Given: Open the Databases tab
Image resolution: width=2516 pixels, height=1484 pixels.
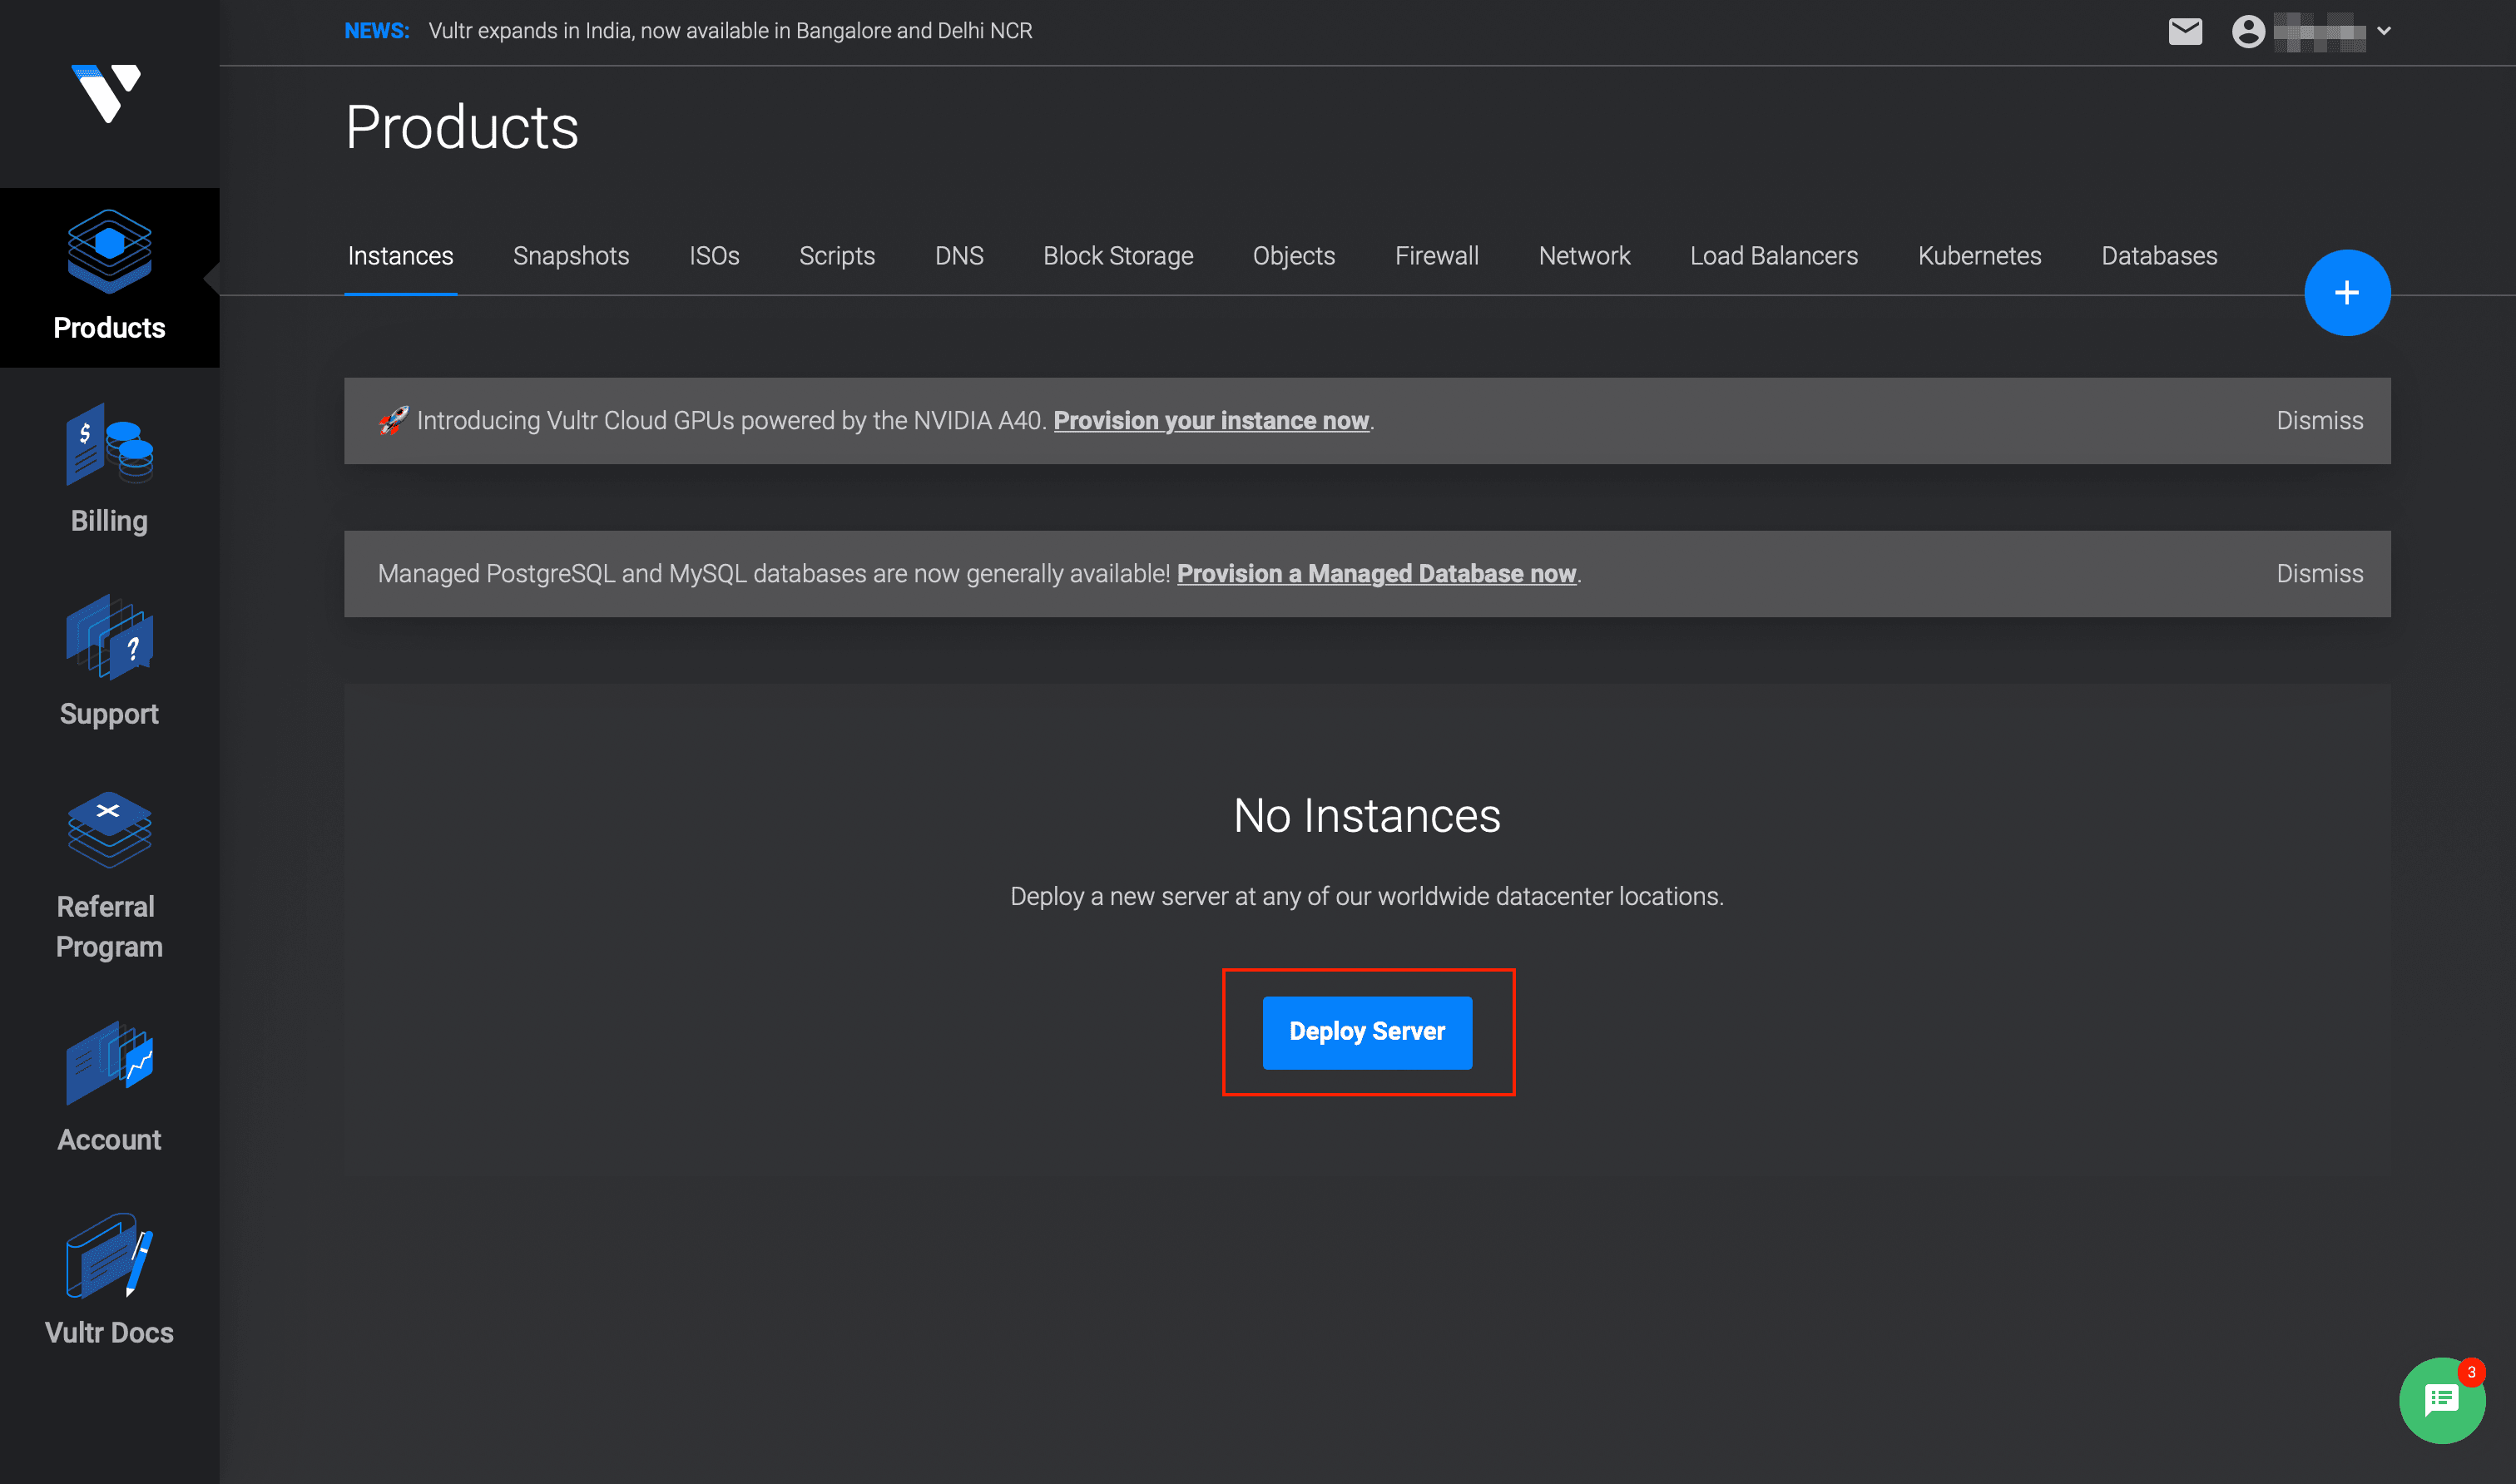Looking at the screenshot, I should coord(2159,256).
